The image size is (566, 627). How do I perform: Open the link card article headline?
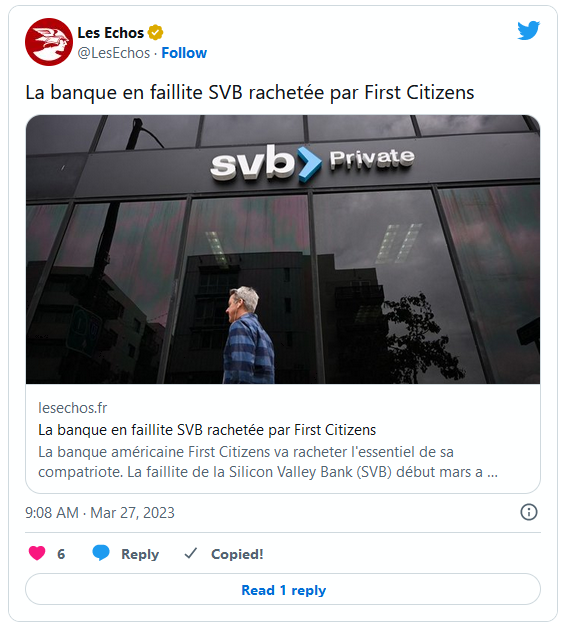tap(207, 430)
